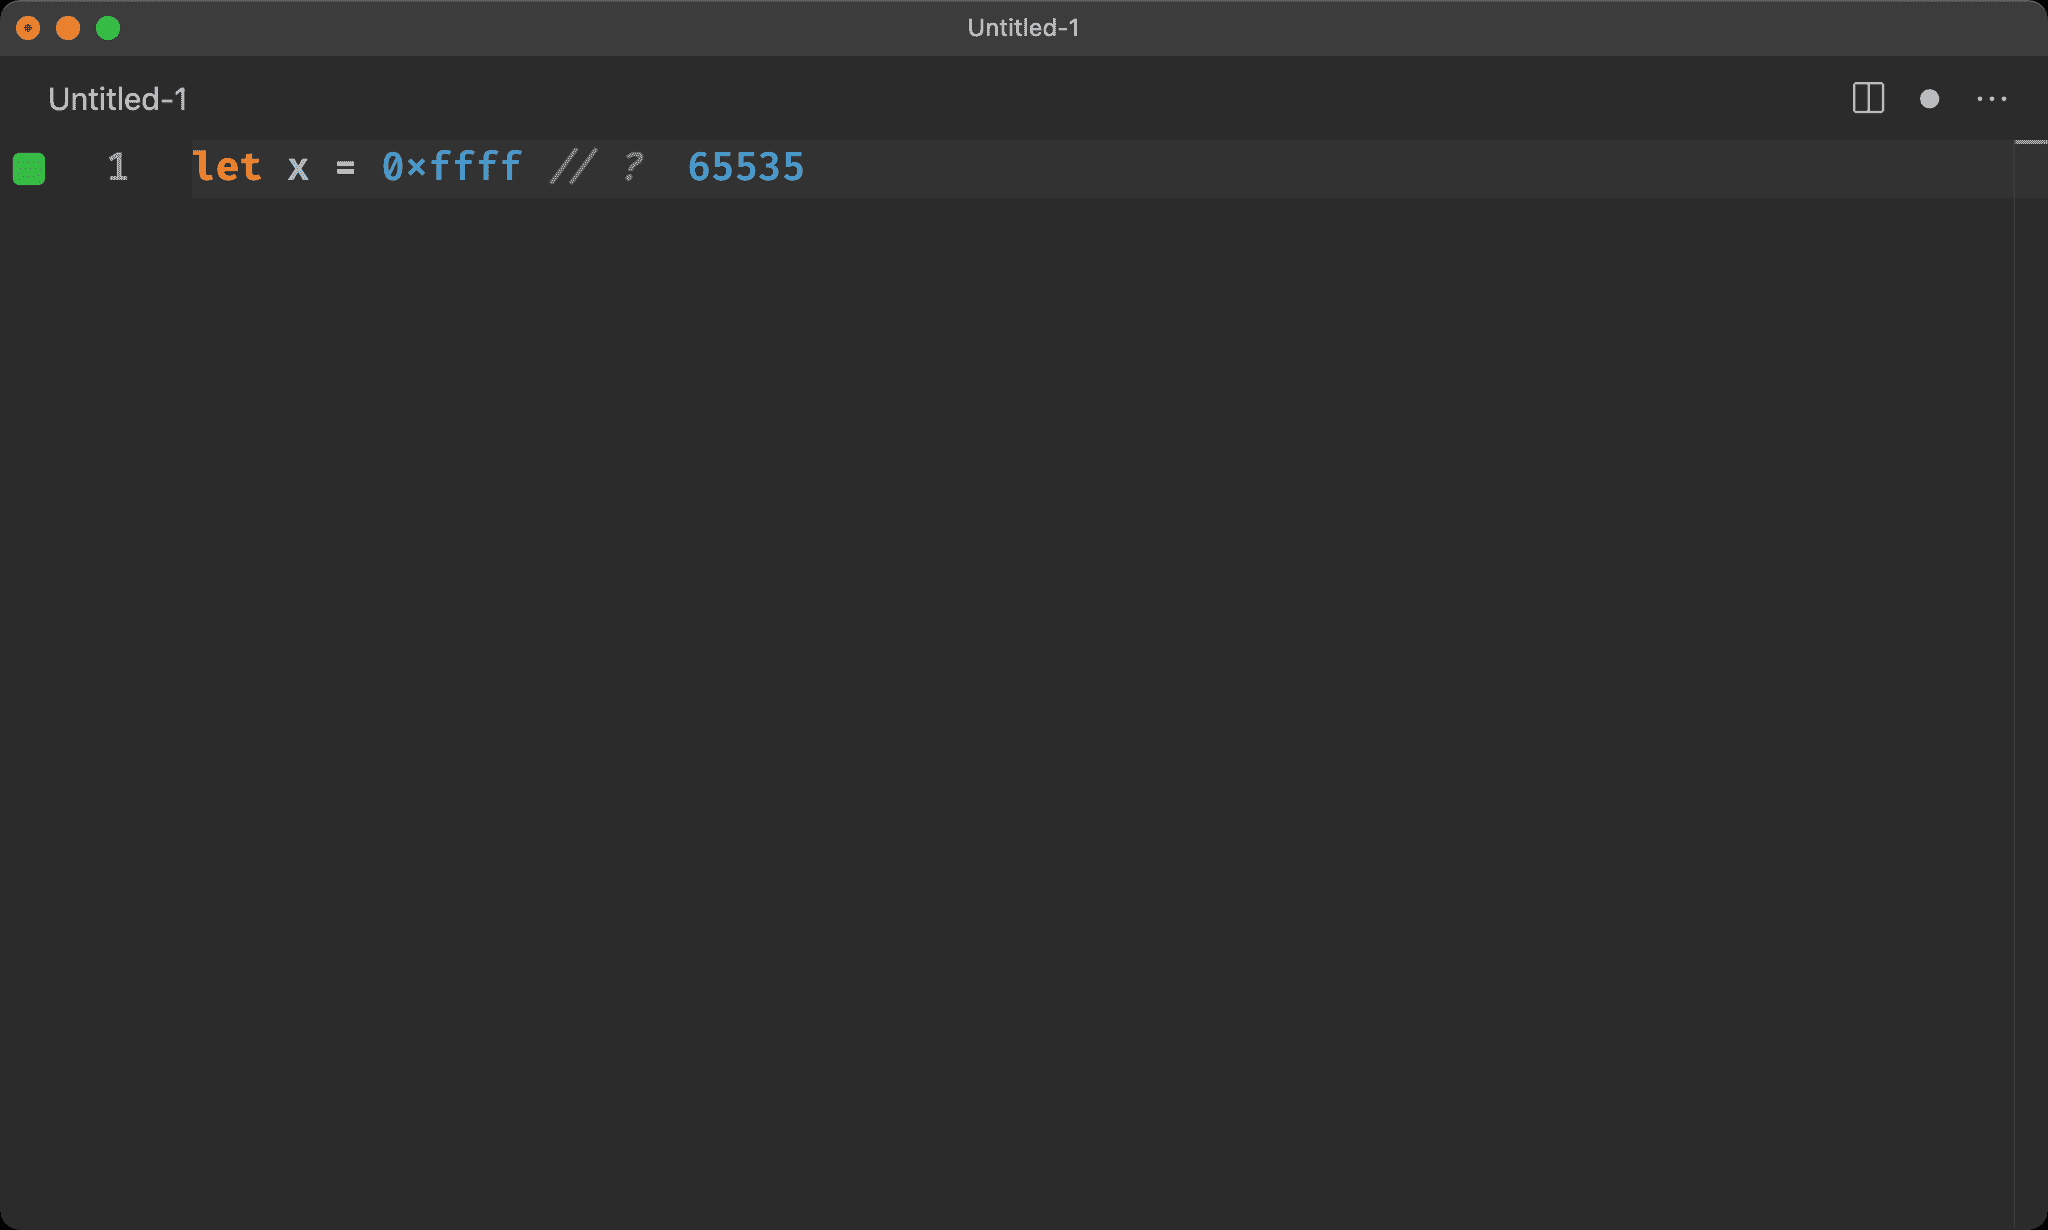The height and width of the screenshot is (1230, 2048).
Task: Click the minimap slider at top right
Action: pos(2030,143)
